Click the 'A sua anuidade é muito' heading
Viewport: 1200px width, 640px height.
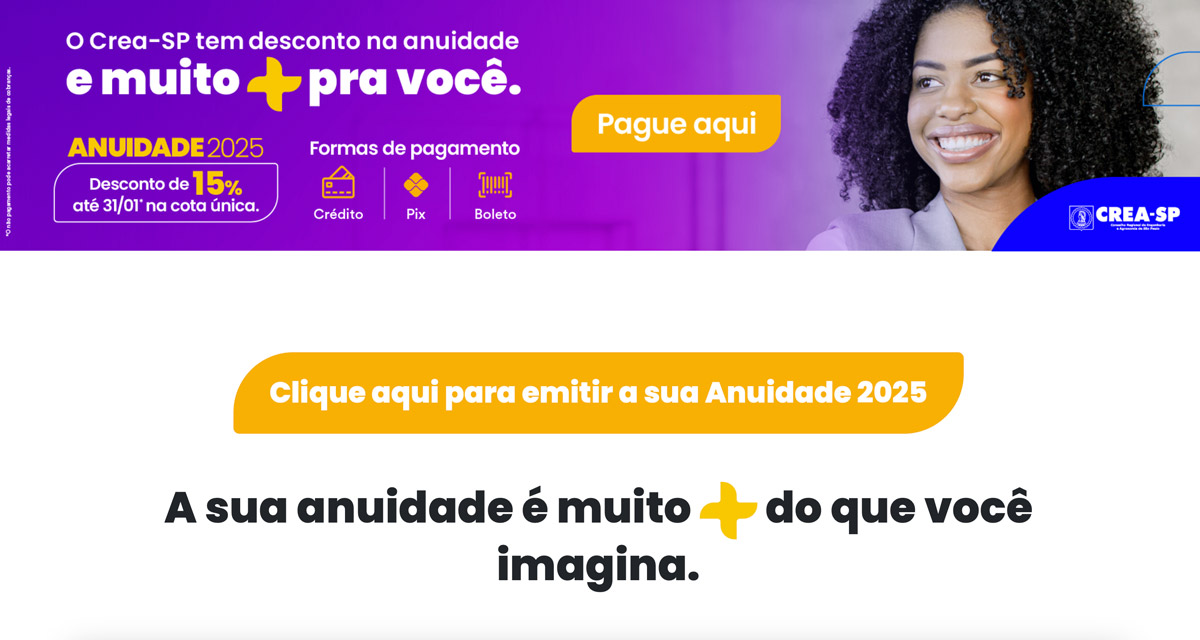tap(598, 538)
